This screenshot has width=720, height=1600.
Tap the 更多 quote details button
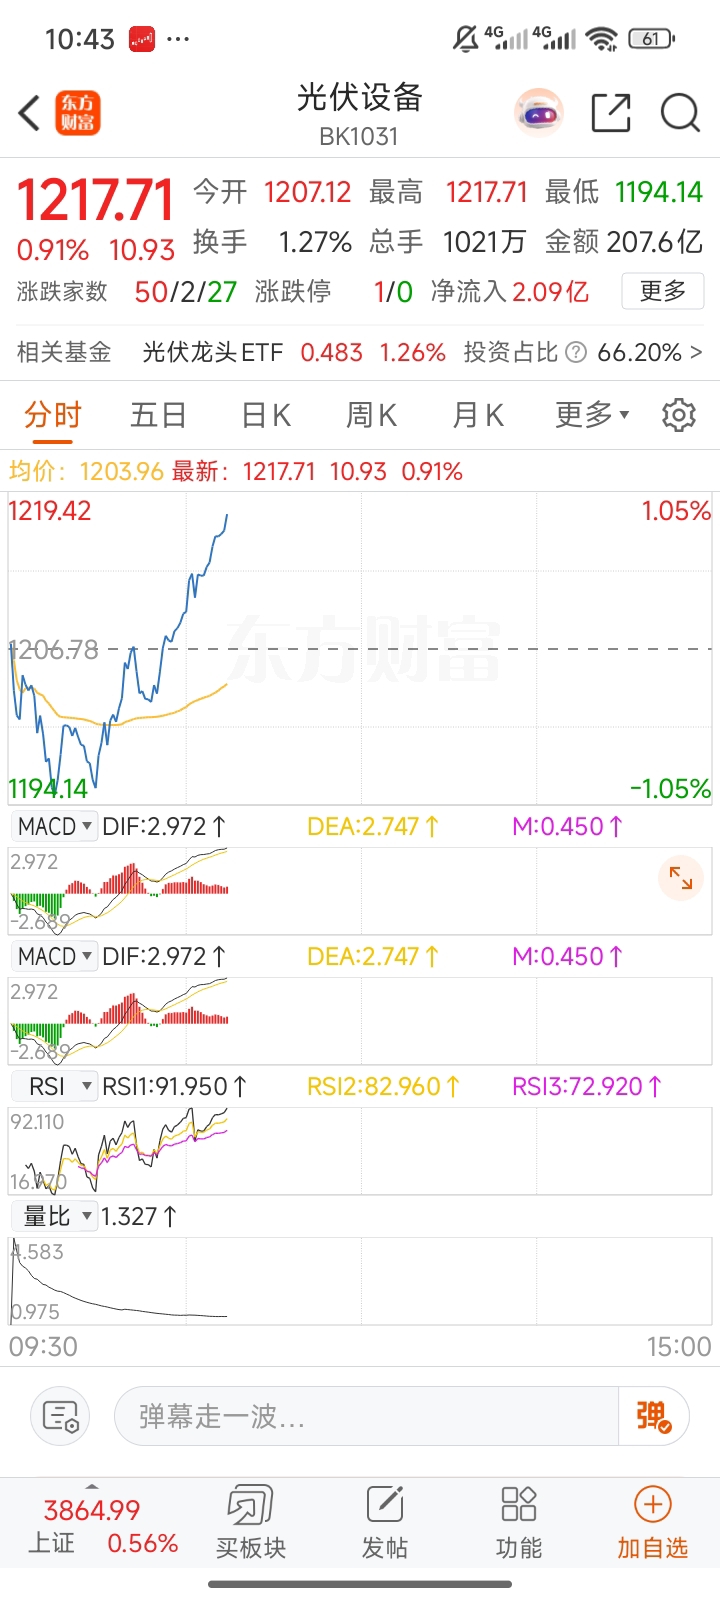[x=663, y=291]
